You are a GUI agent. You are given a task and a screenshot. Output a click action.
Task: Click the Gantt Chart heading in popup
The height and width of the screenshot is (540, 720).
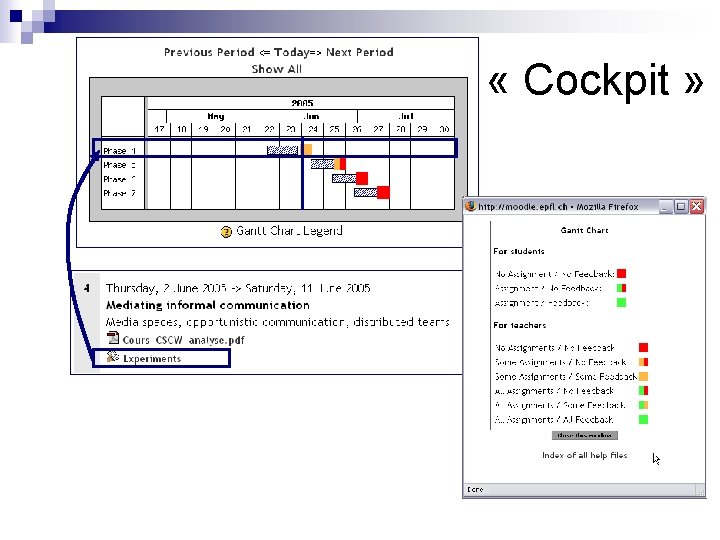pos(585,230)
